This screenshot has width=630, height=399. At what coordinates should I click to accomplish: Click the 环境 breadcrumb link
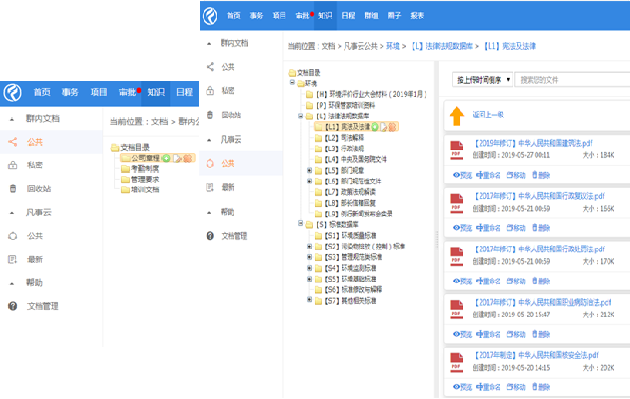click(393, 46)
